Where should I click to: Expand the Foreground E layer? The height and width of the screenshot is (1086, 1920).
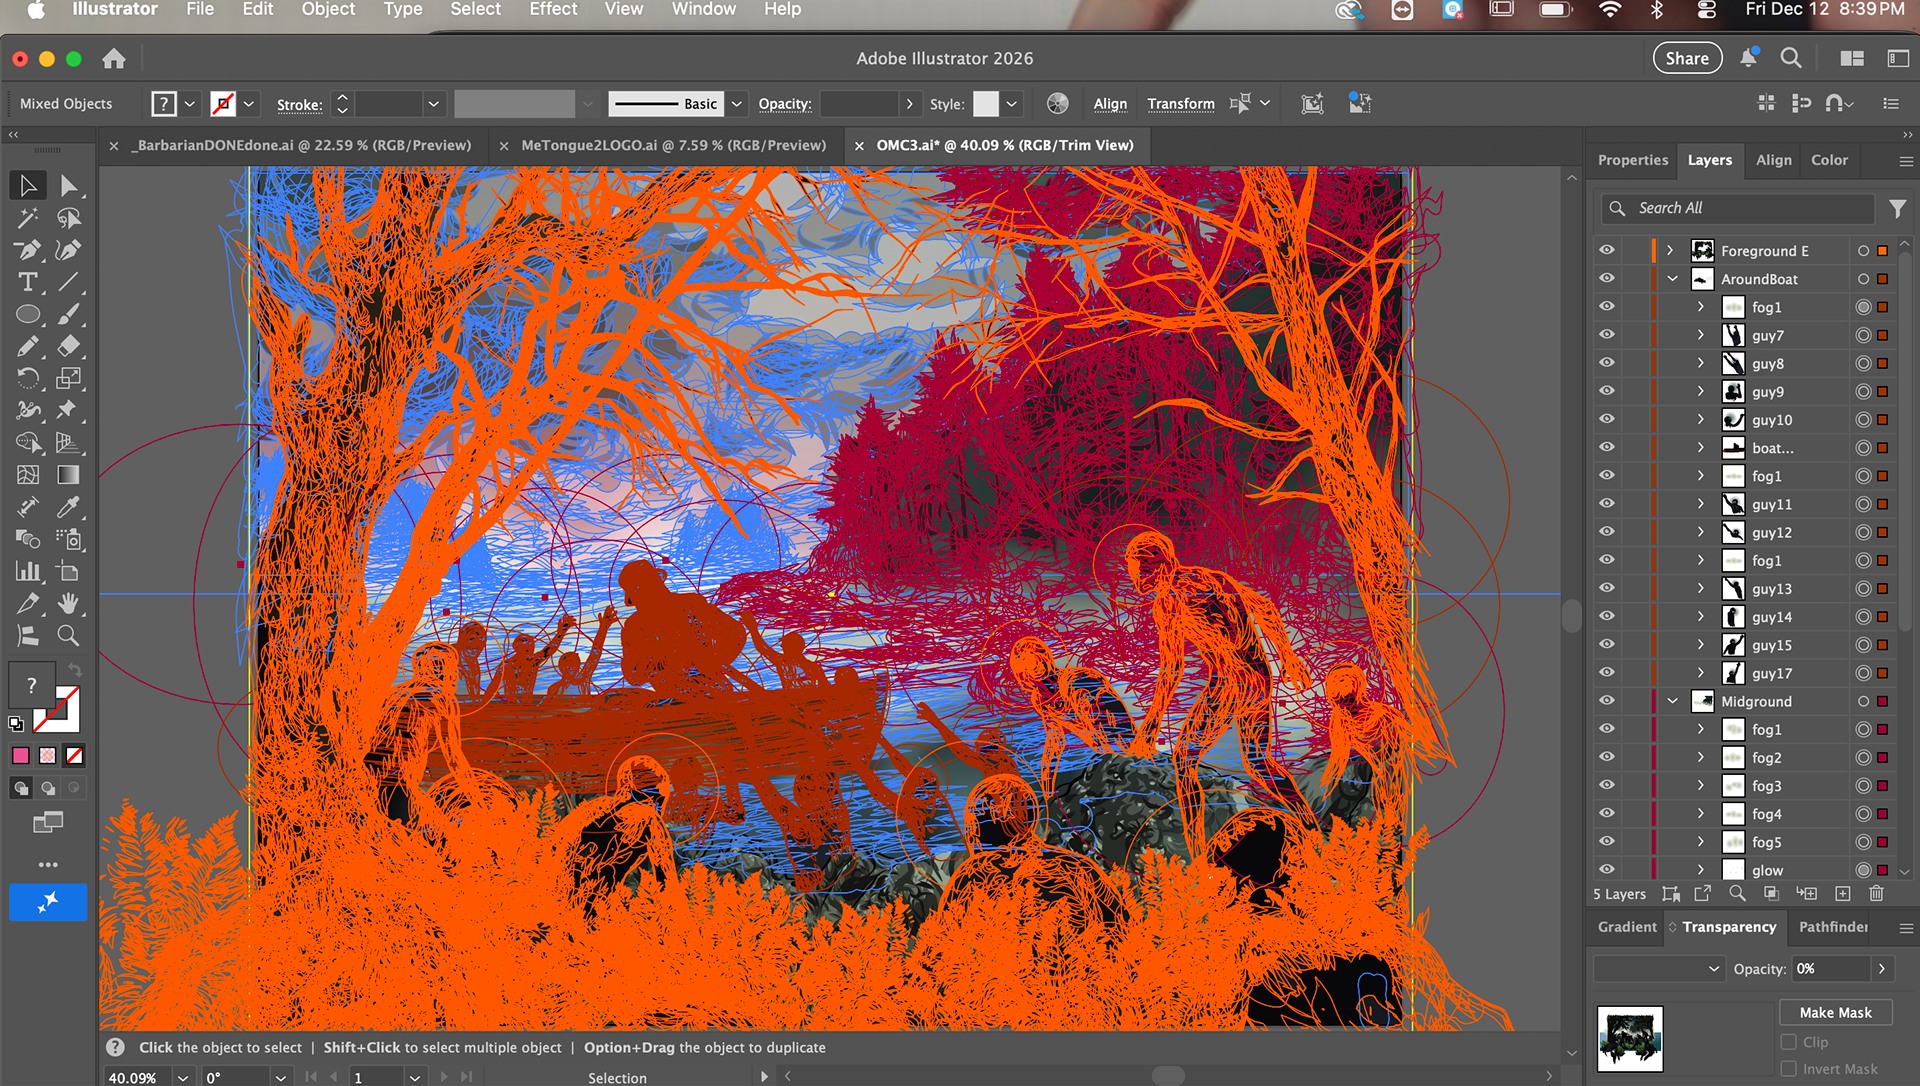tap(1670, 251)
